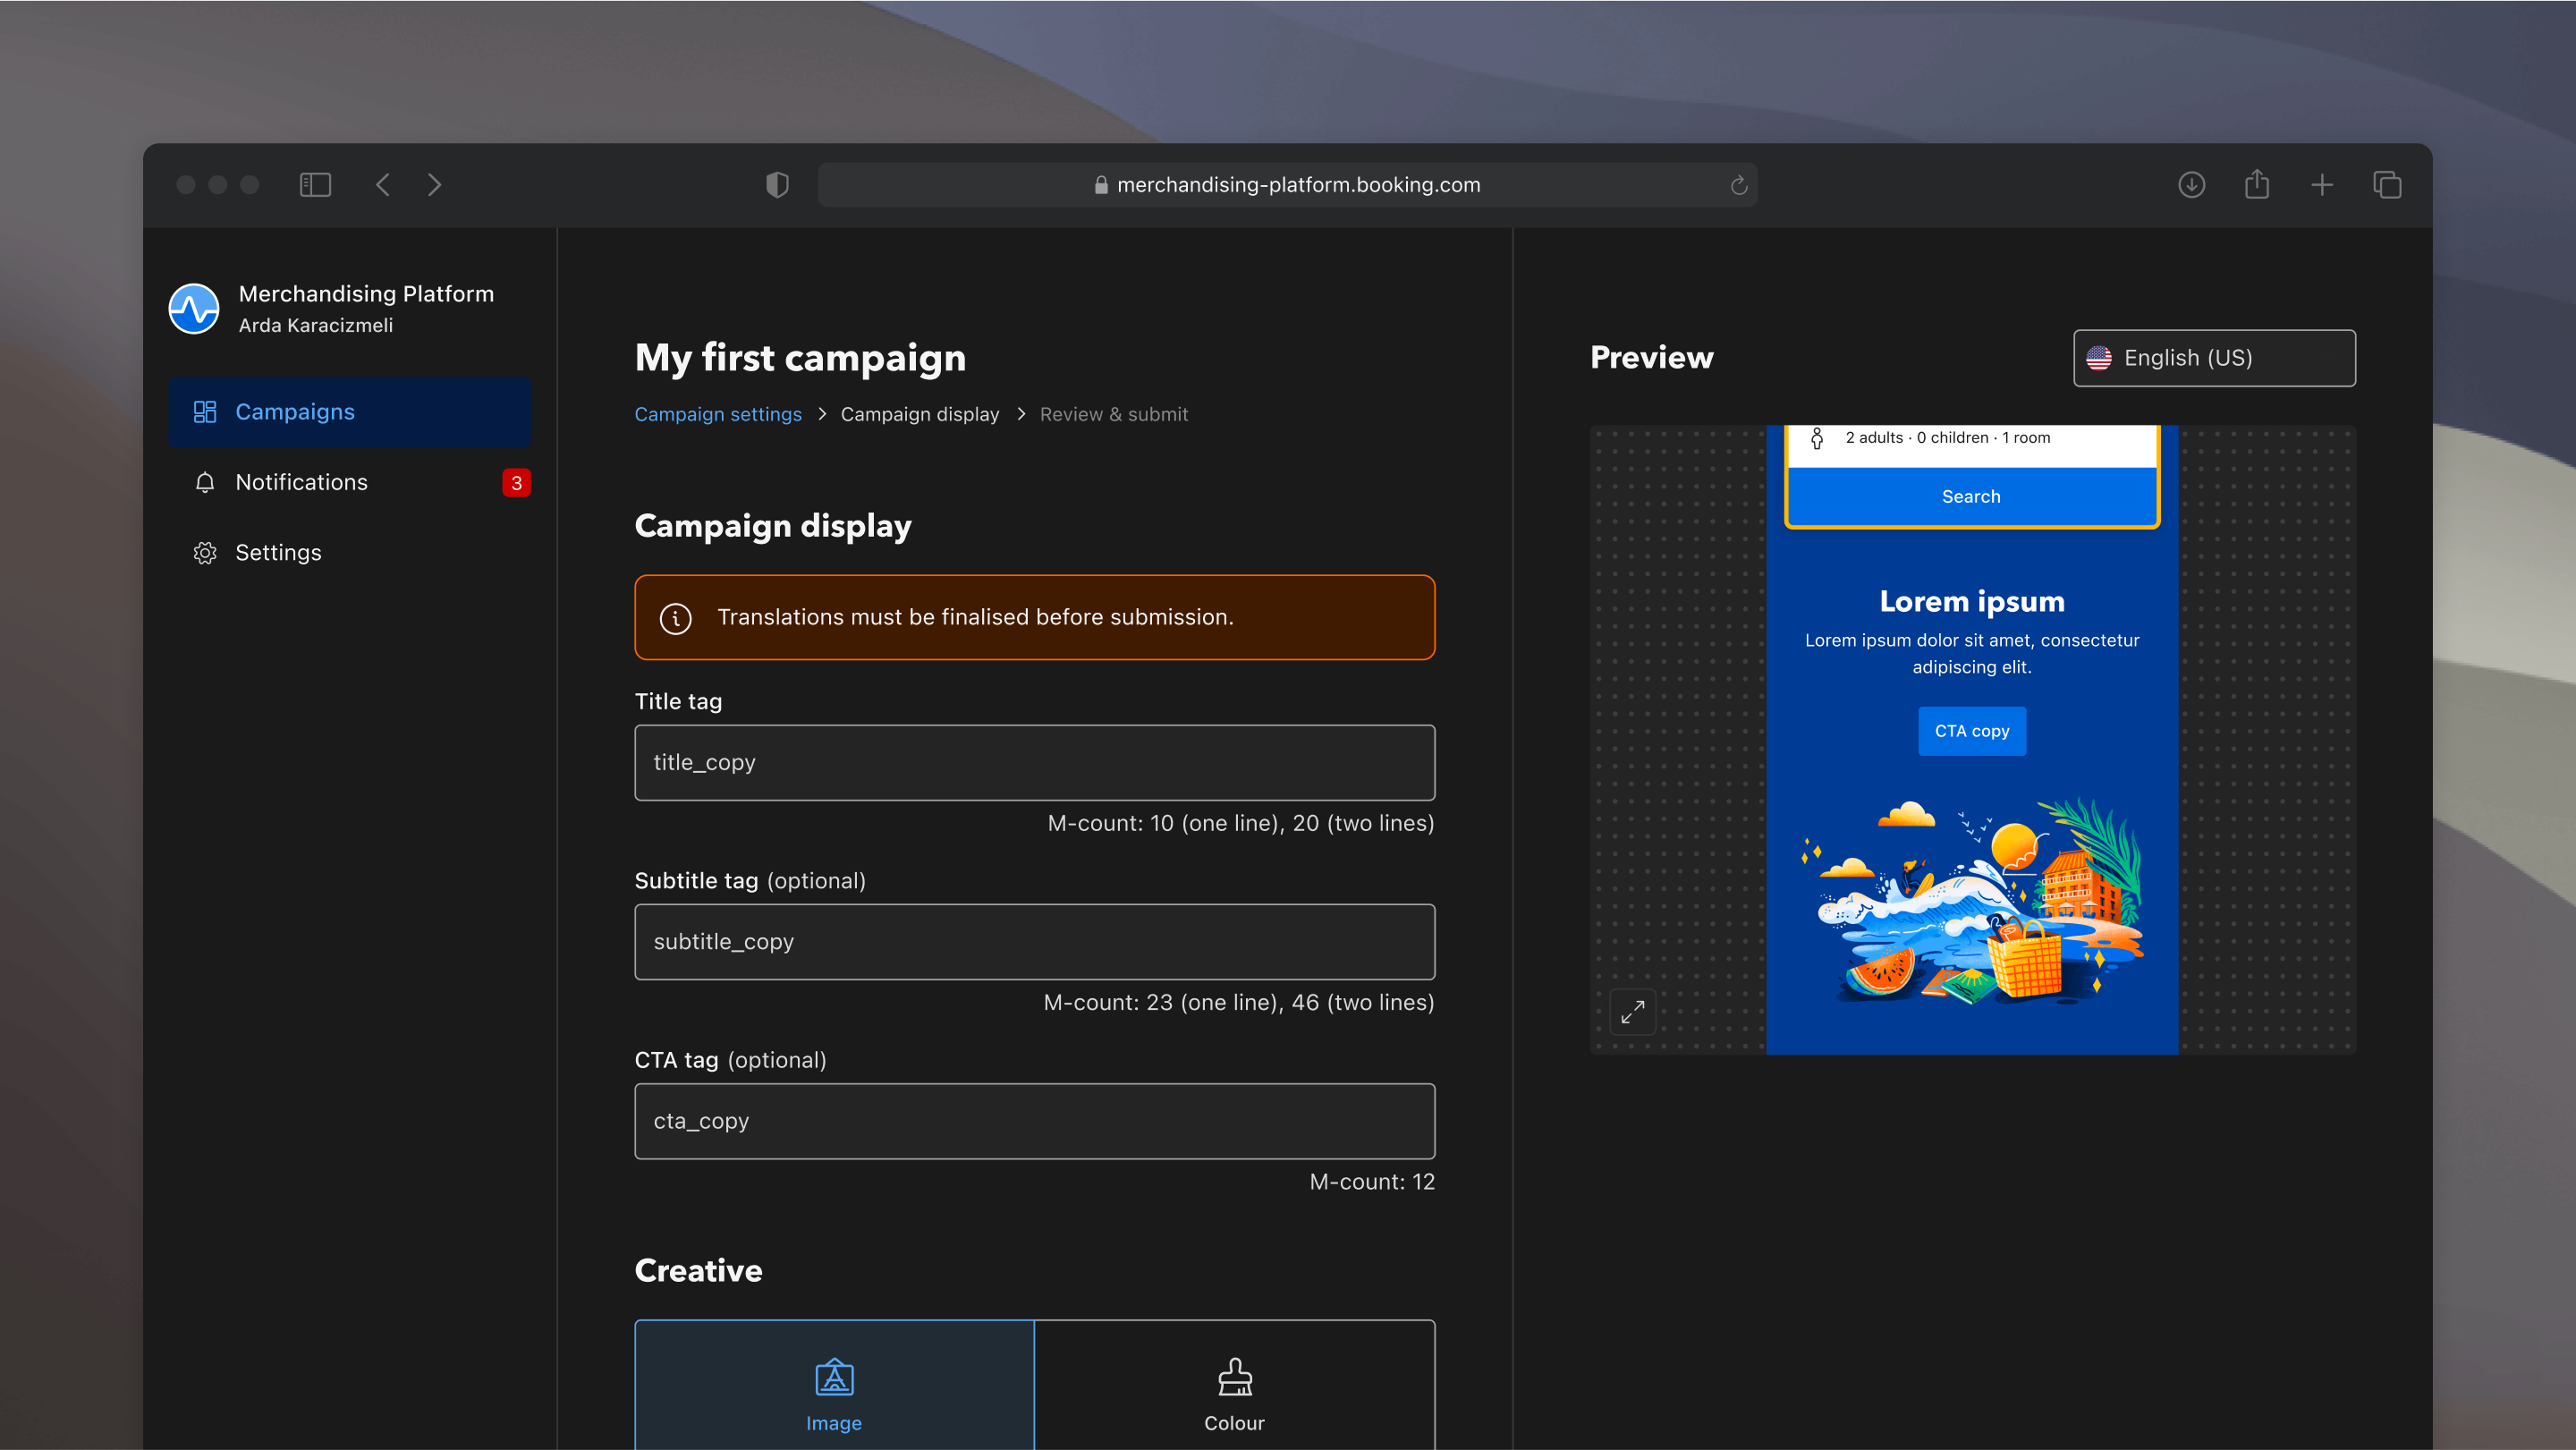Click the Lorem ipsum dolor subtitle in preview
The image size is (2576, 1450).
click(x=1972, y=654)
